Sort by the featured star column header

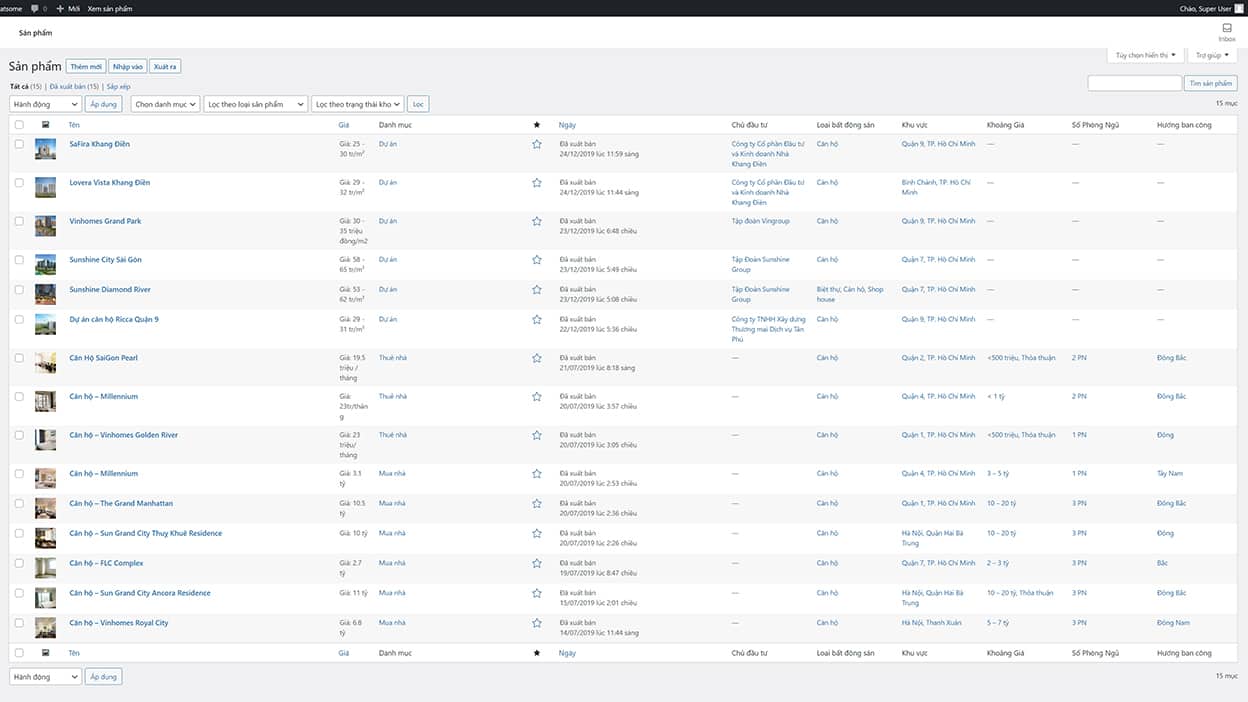pos(537,125)
